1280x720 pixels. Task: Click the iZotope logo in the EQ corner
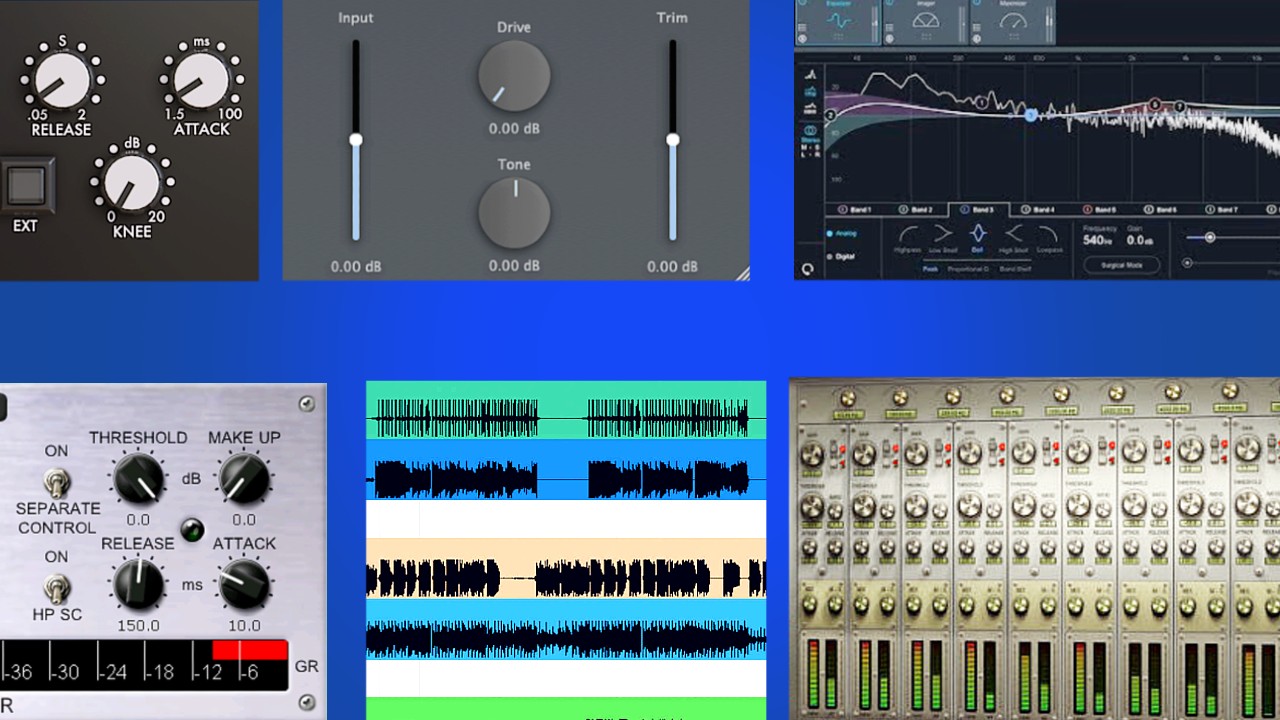click(x=806, y=268)
